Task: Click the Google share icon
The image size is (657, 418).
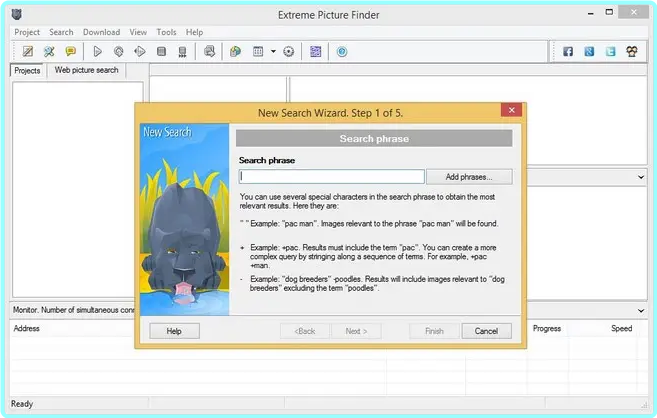Action: [589, 52]
